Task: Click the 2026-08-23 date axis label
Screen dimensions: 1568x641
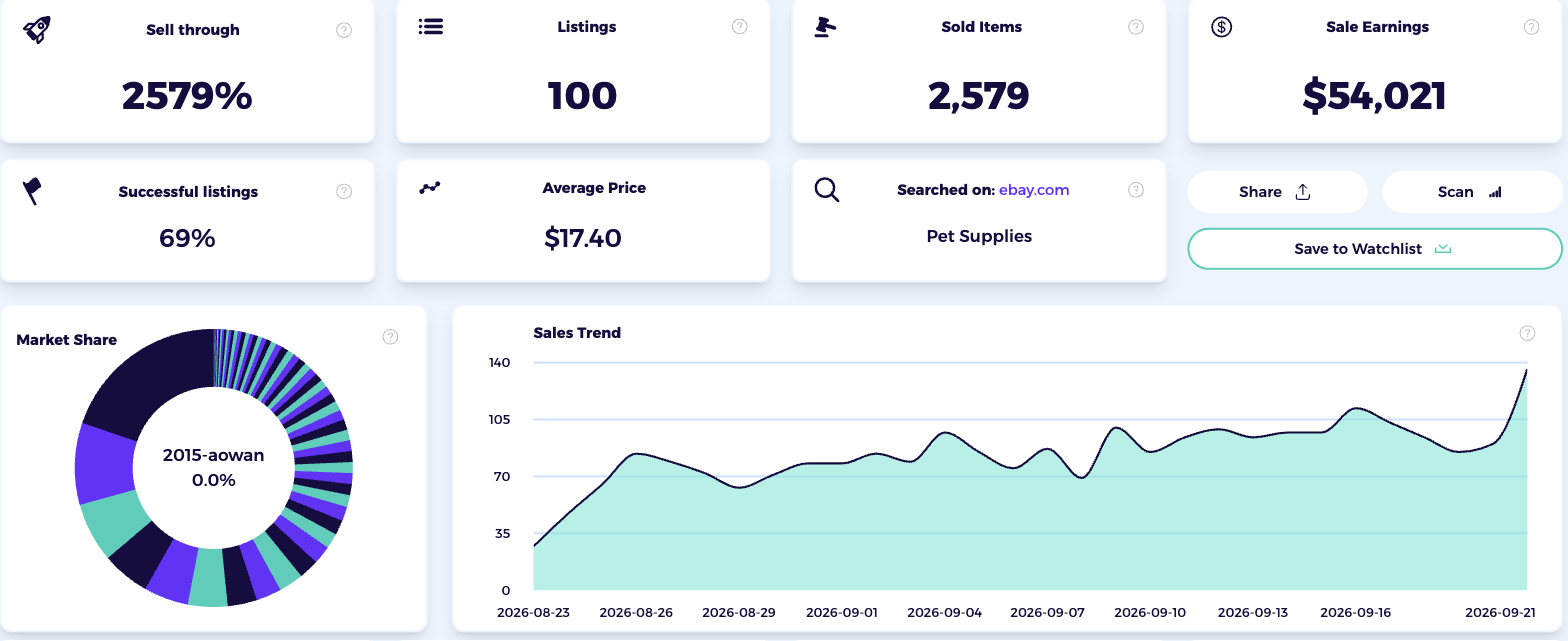Action: tap(533, 612)
